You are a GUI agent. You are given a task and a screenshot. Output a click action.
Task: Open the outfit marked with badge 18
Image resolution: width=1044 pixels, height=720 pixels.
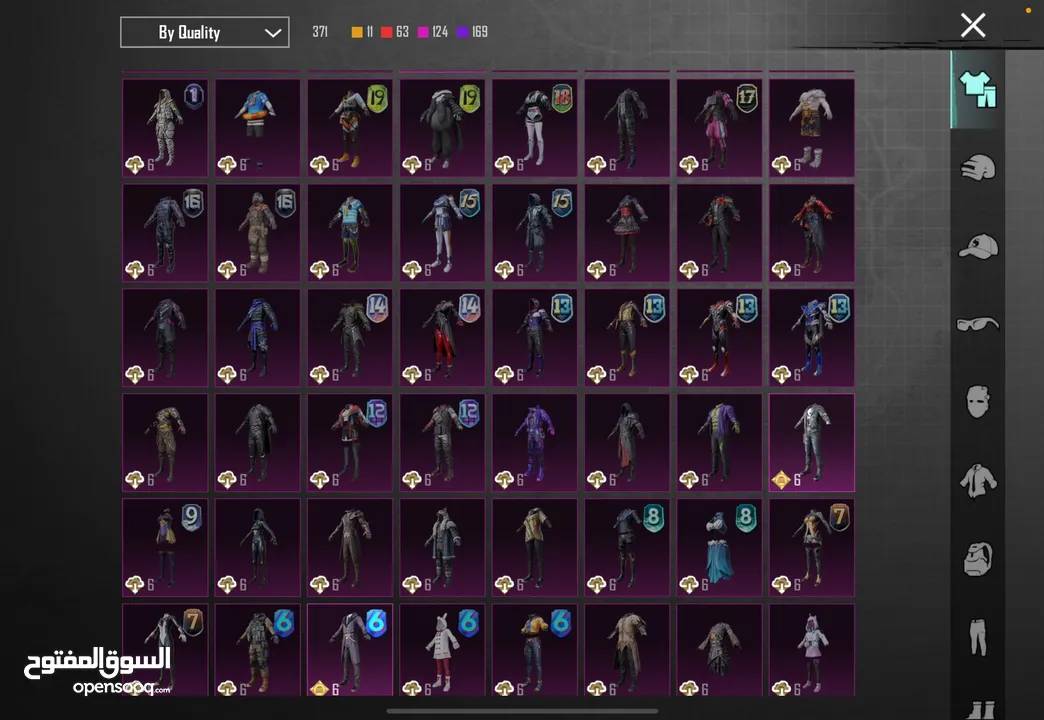(535, 128)
